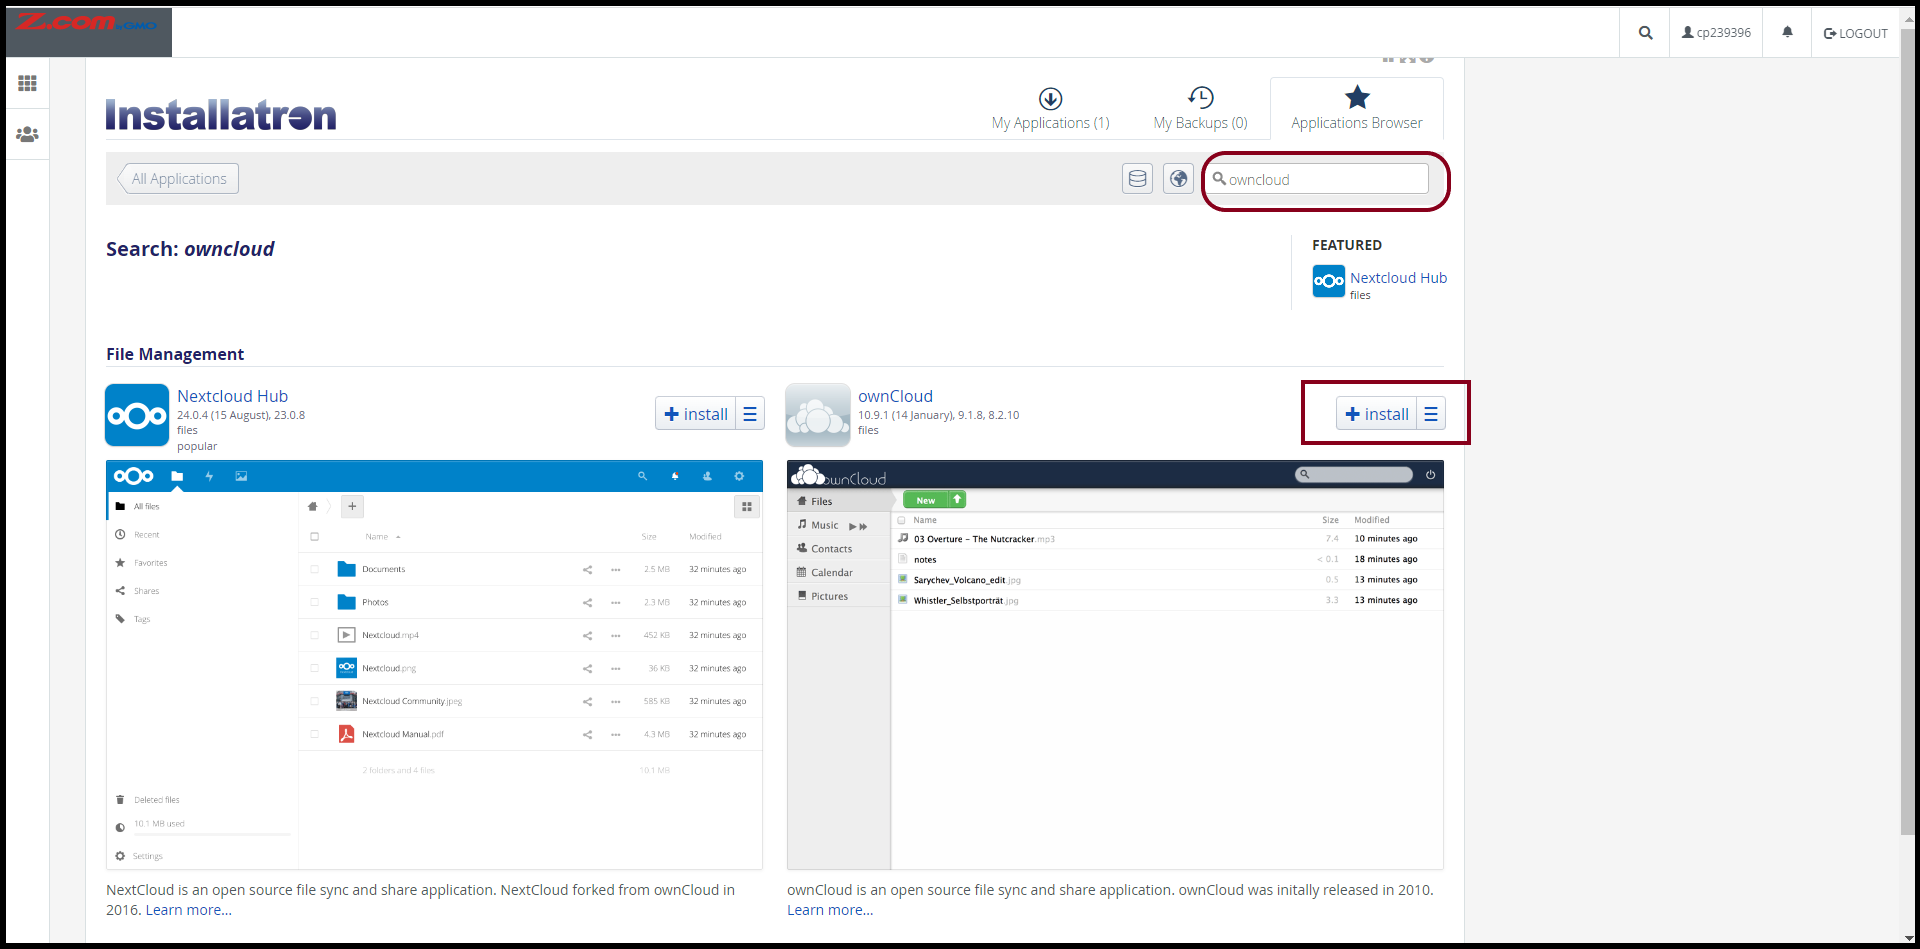Screen dimensions: 1920x949
Task: Expand Nextcloud Hub install options menu
Action: point(750,414)
